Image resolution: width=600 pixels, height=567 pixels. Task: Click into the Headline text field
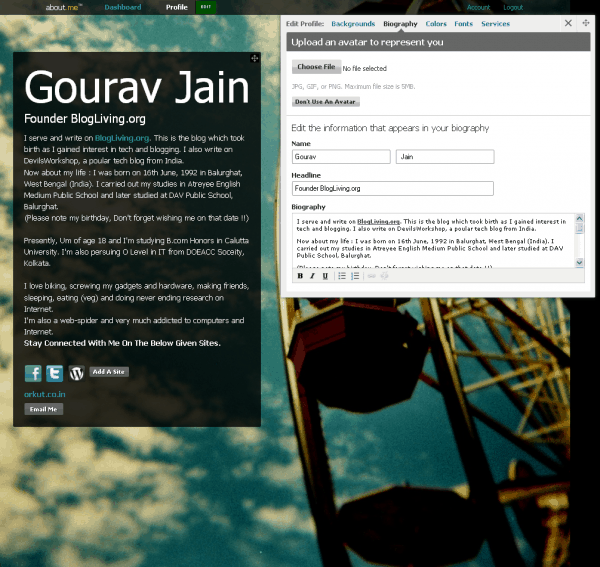click(392, 188)
